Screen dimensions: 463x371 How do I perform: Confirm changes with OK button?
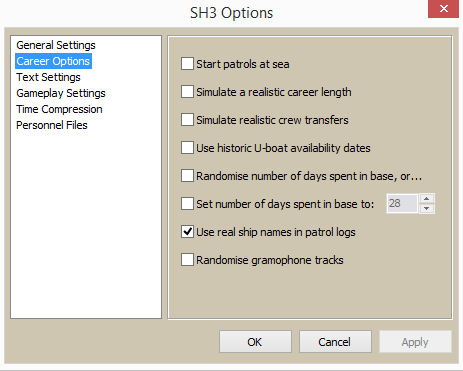point(255,342)
